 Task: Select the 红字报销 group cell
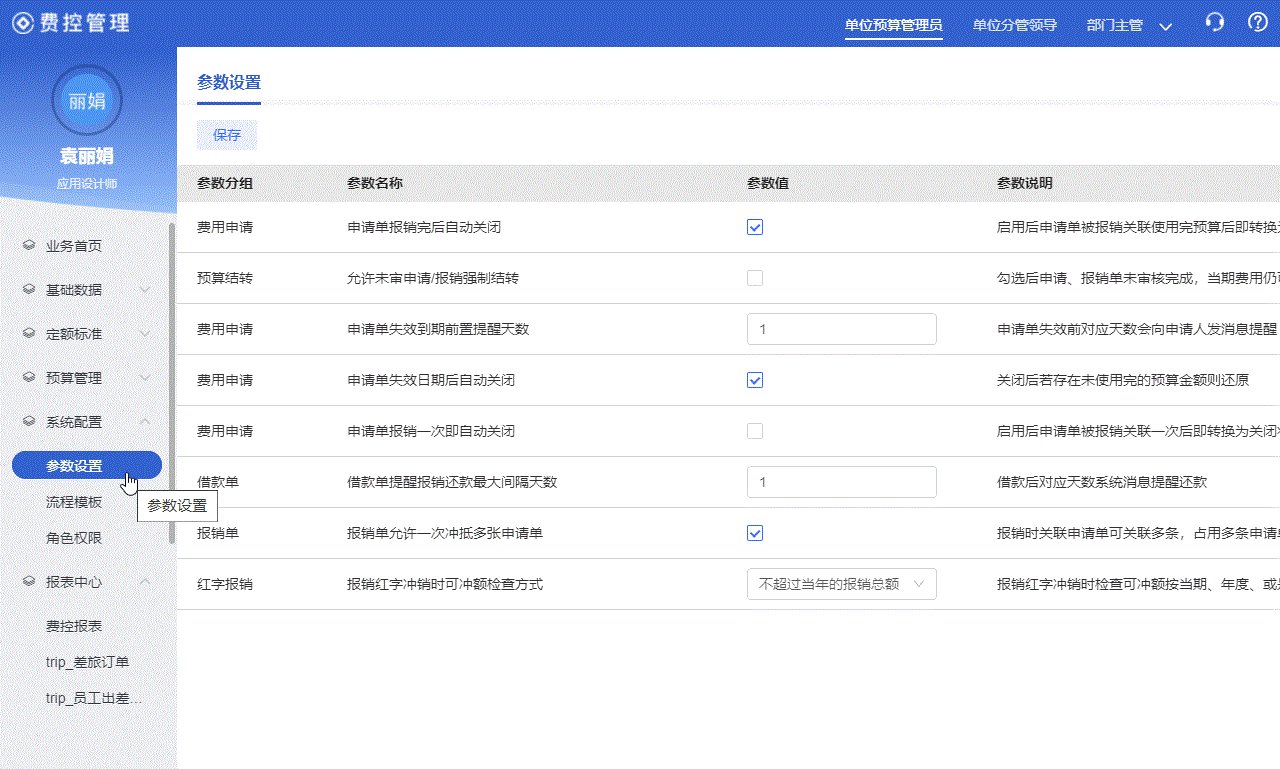tap(225, 584)
